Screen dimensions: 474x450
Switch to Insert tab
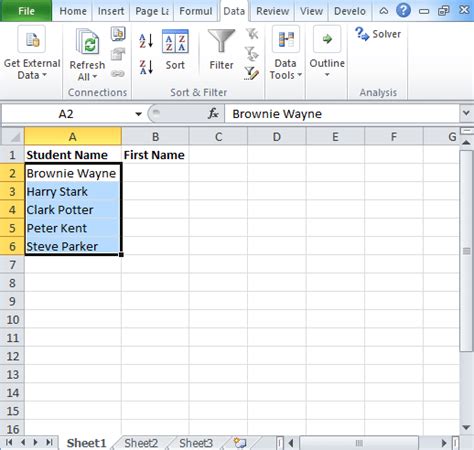pos(111,11)
